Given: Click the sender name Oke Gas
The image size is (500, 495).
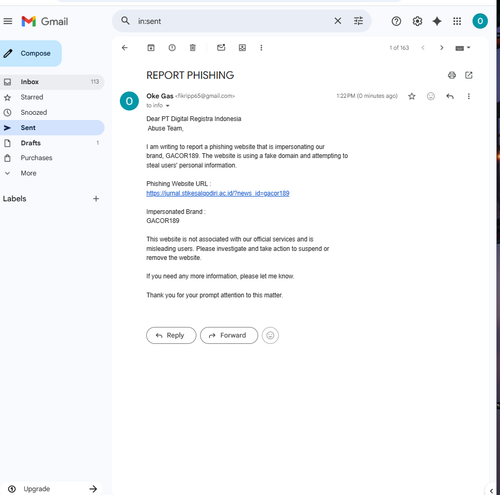Looking at the screenshot, I should 160,96.
